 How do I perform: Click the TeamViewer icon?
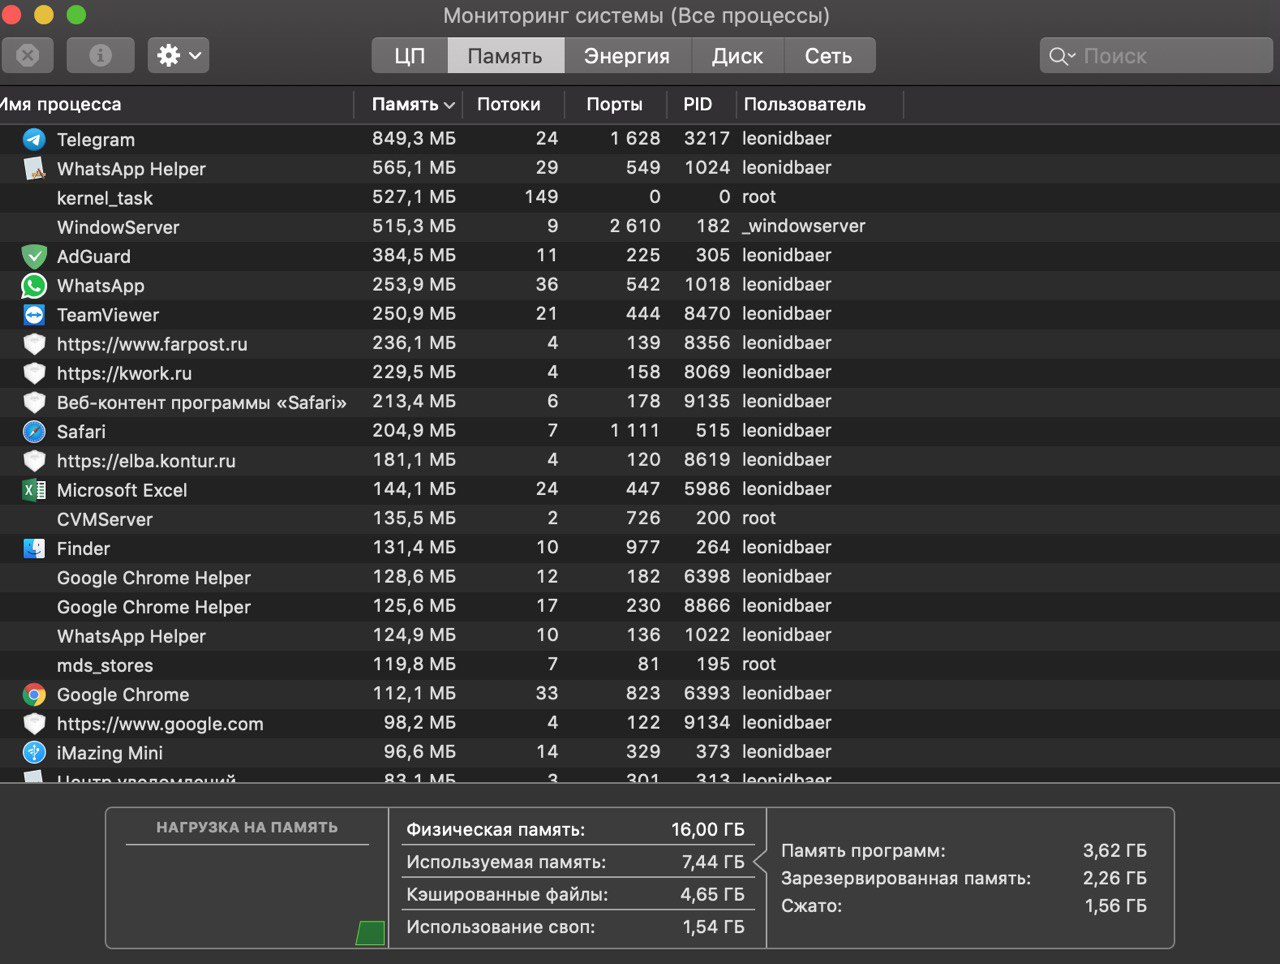click(34, 314)
